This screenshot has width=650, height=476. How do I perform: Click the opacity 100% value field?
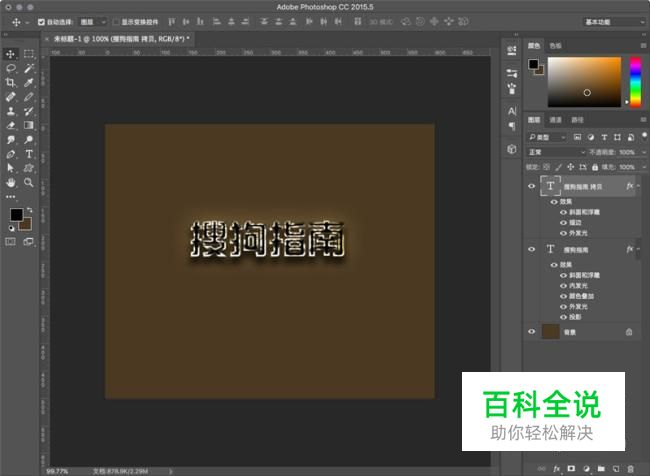pos(627,152)
